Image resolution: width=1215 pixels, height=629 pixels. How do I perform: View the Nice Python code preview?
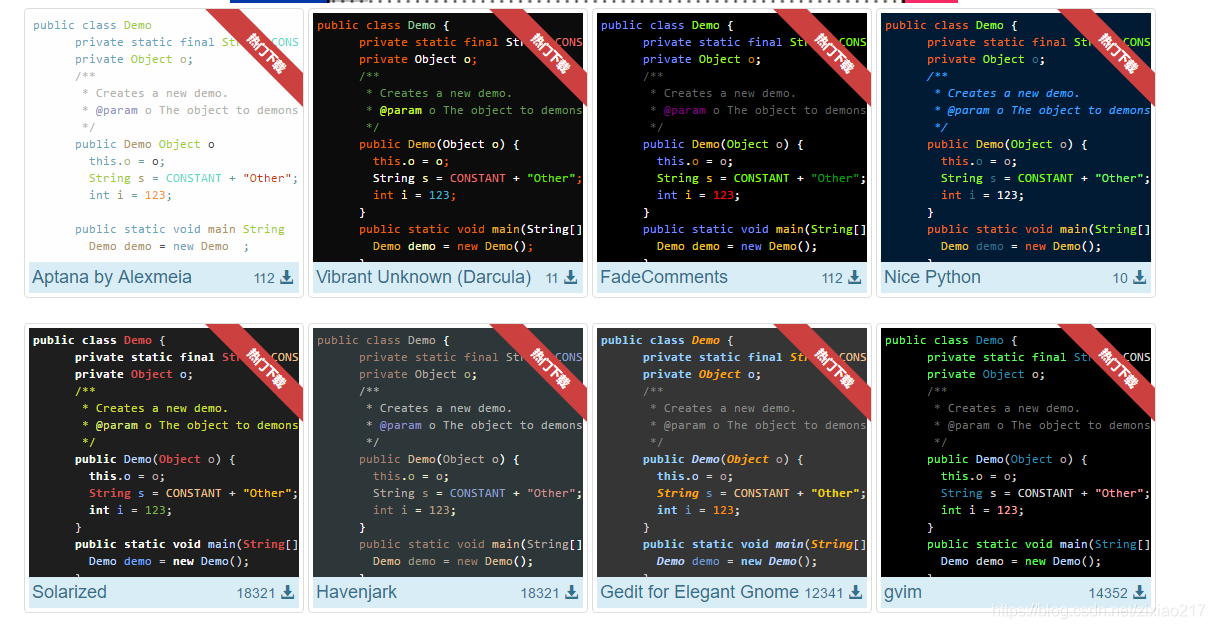[1016, 138]
